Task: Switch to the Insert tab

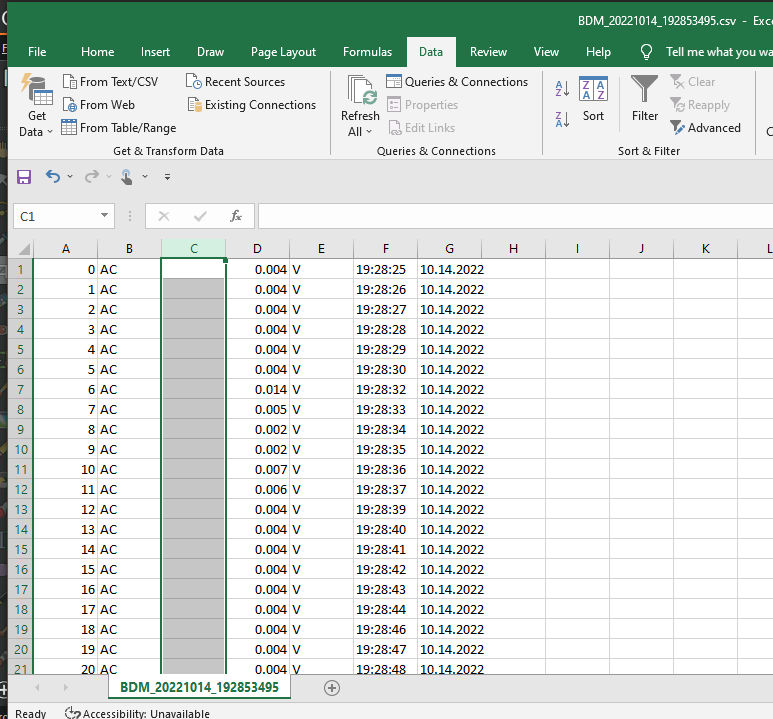Action: tap(155, 52)
